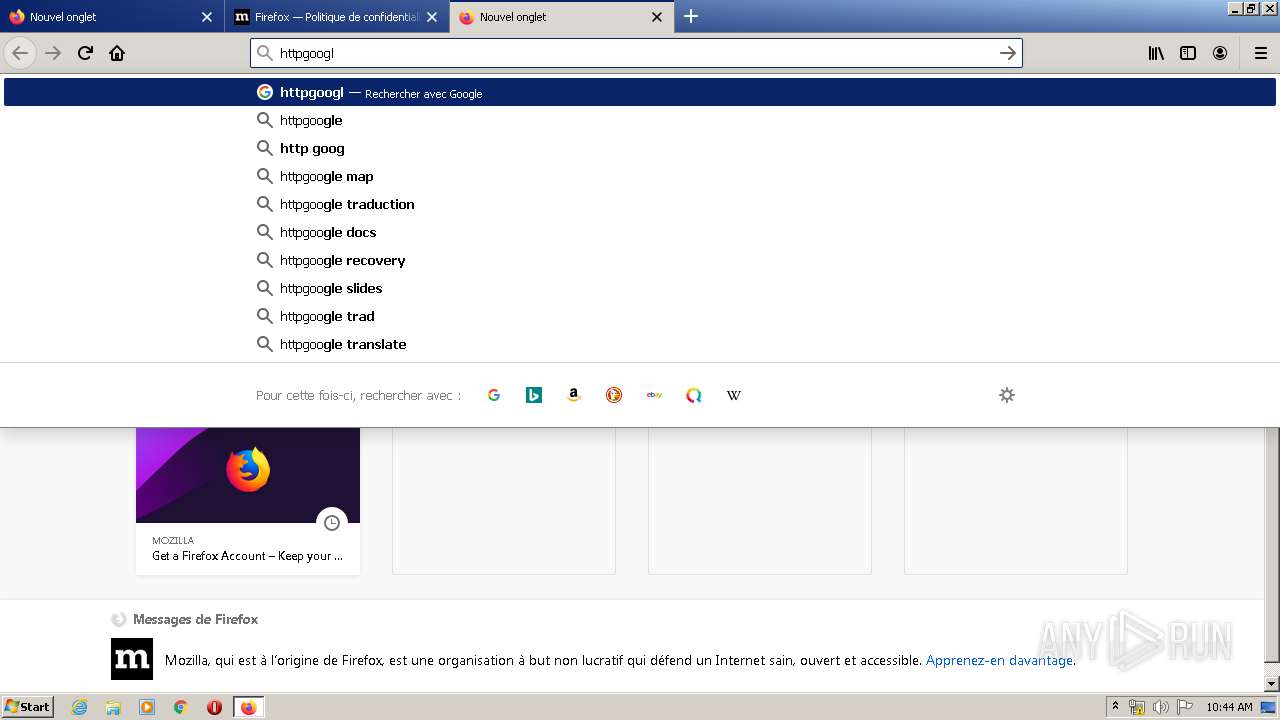Viewport: 1280px width, 720px height.
Task: Close the first Nouvel onglet tab
Action: [207, 17]
